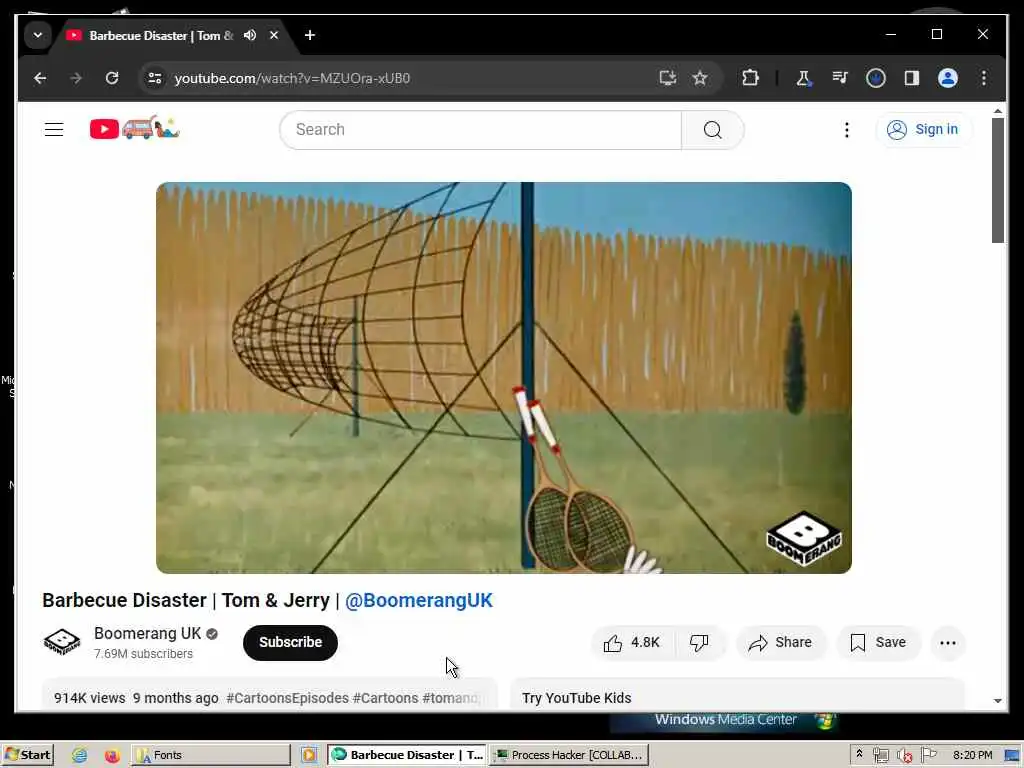Click the 914K views description text
The width and height of the screenshot is (1024, 768).
89,698
